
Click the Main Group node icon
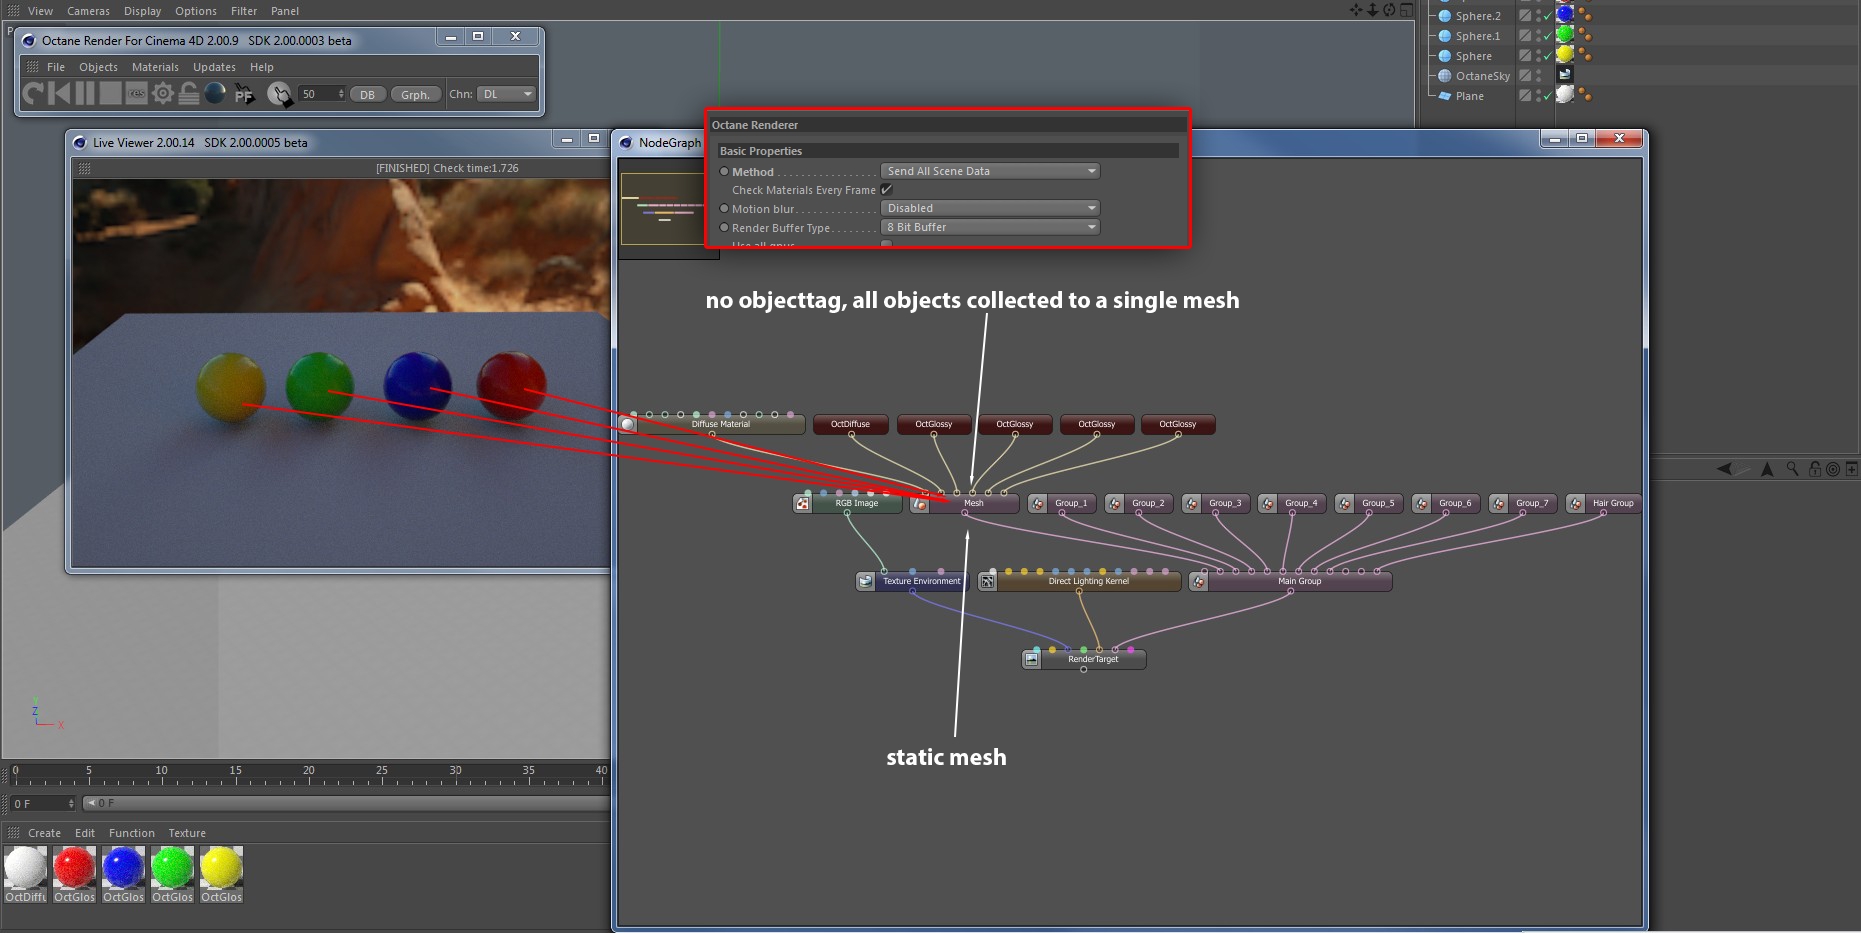point(1199,581)
